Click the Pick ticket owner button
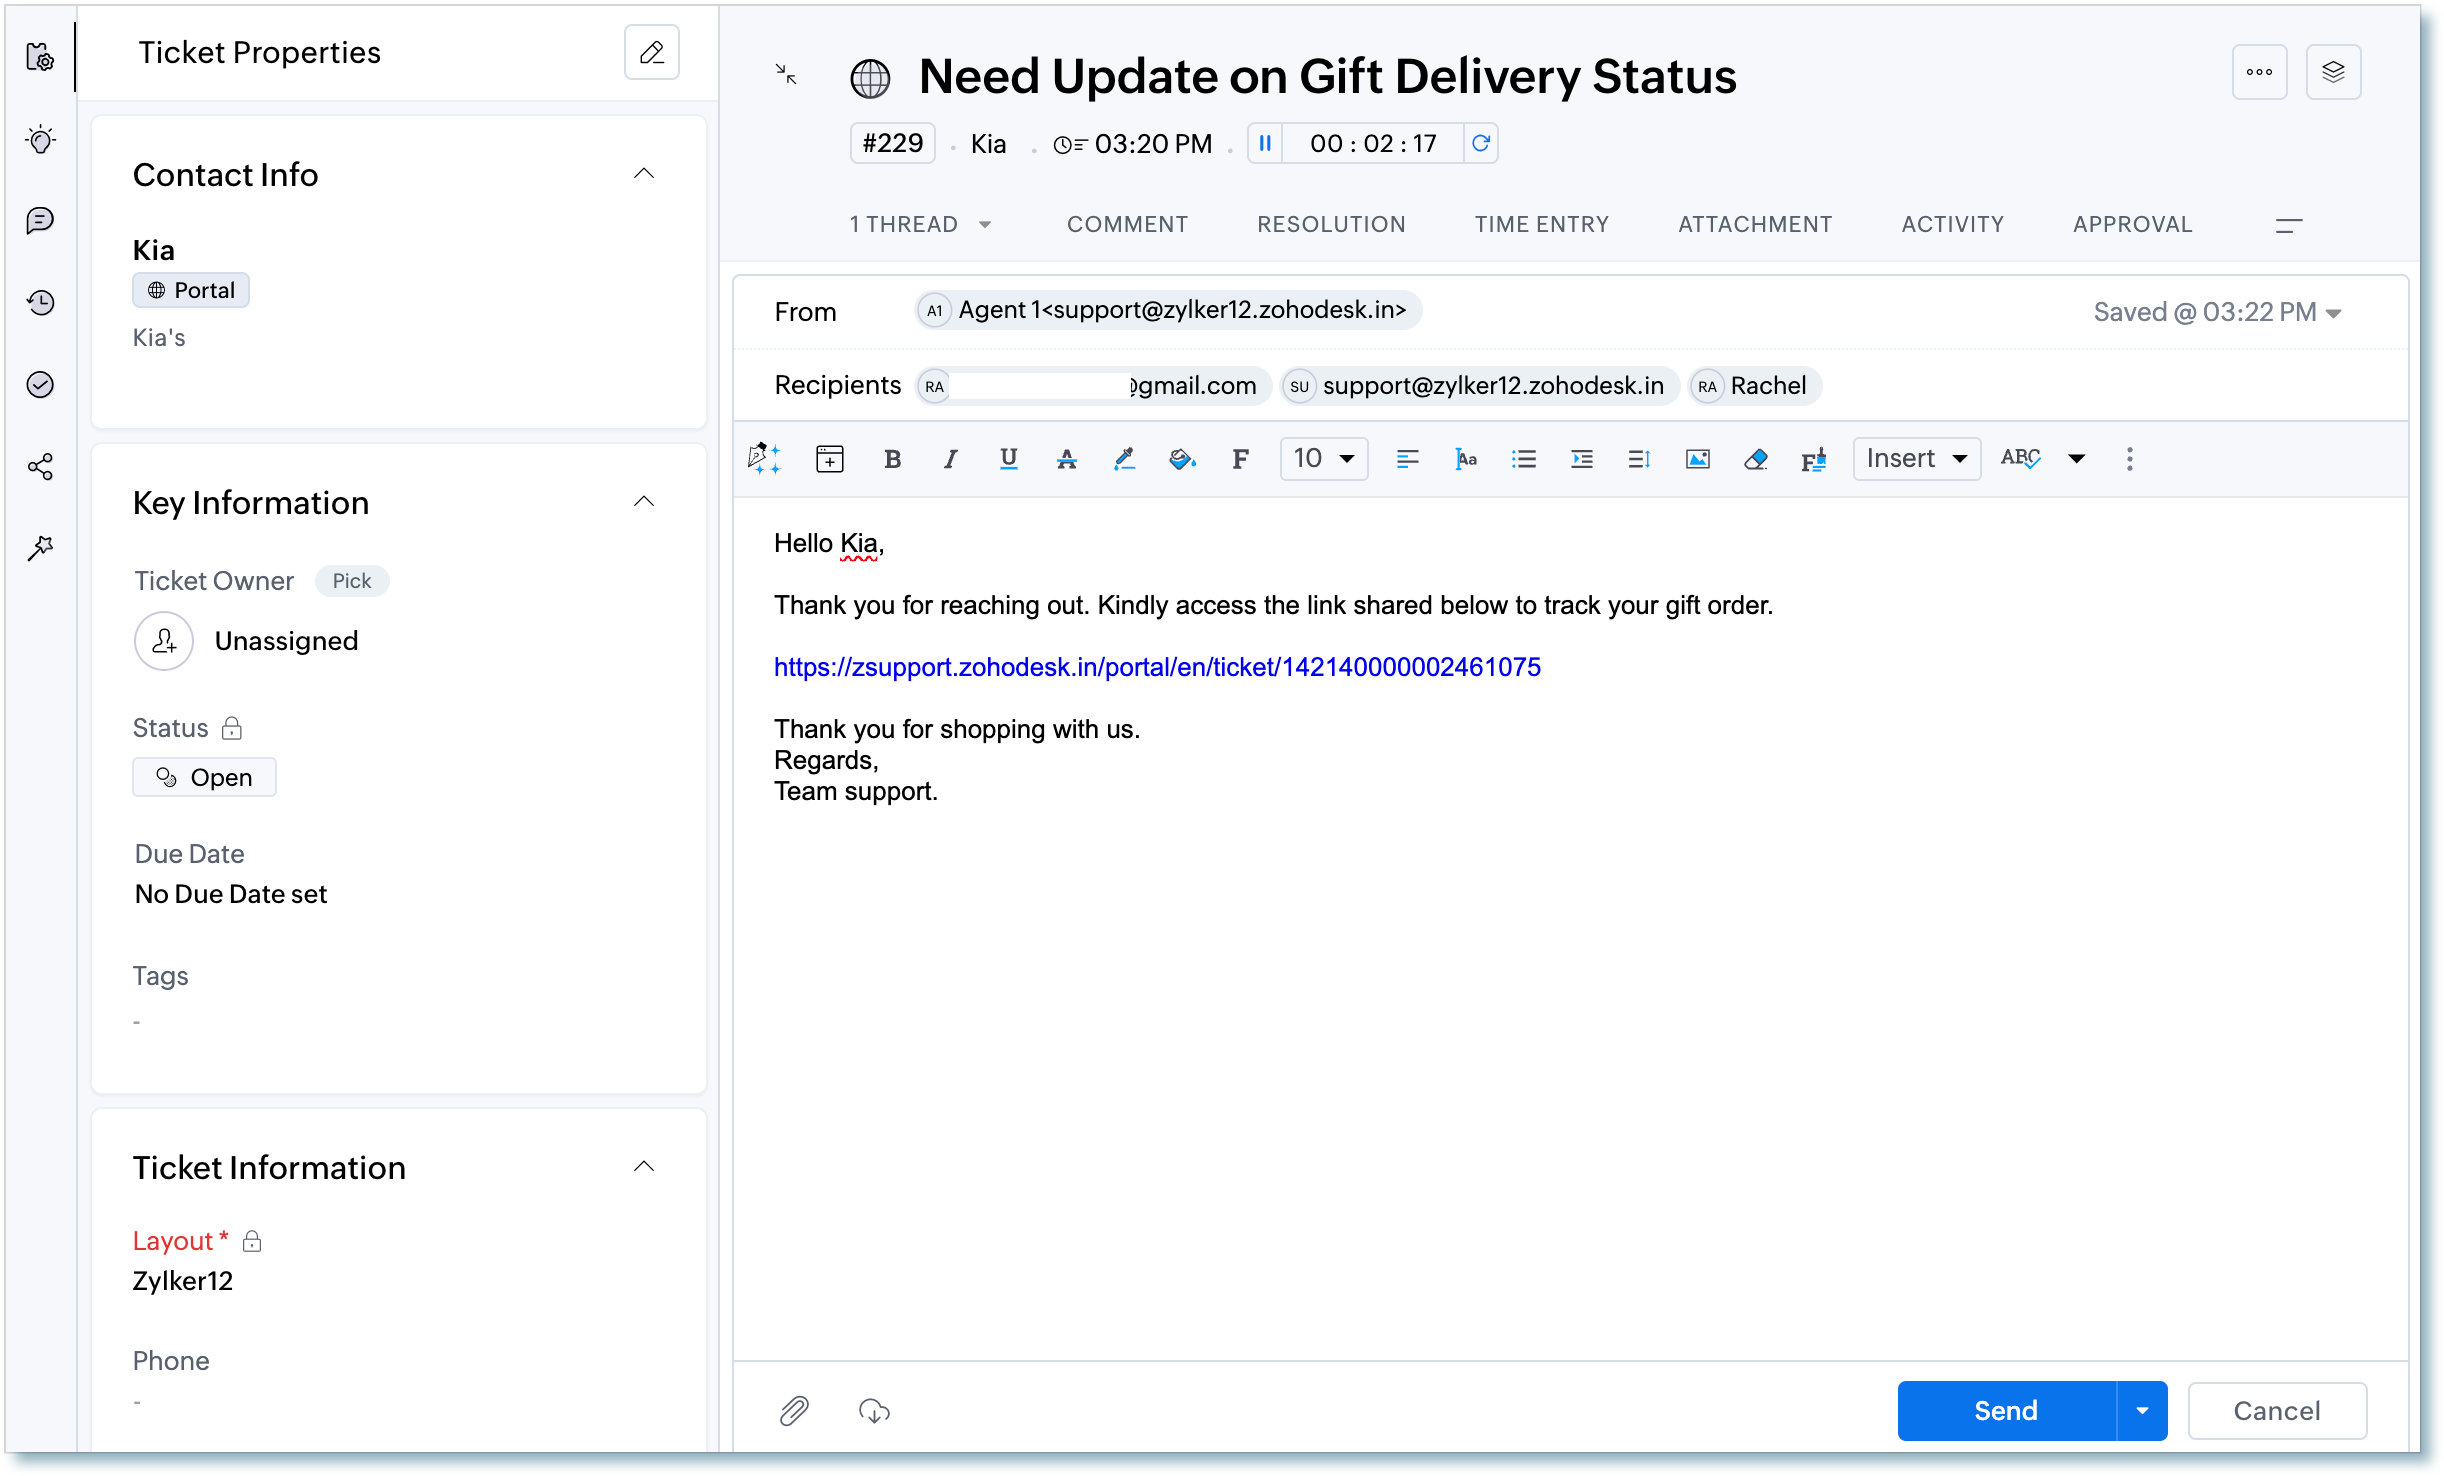 click(x=351, y=581)
